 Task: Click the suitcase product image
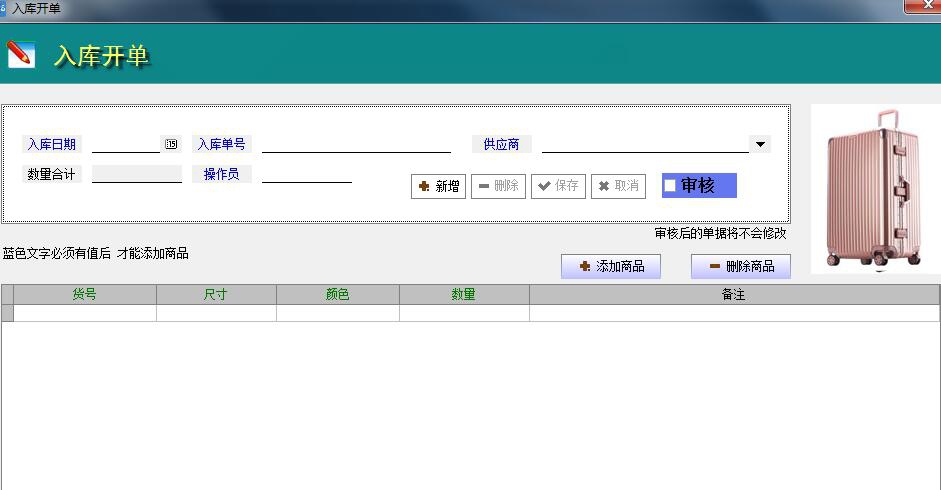[874, 189]
